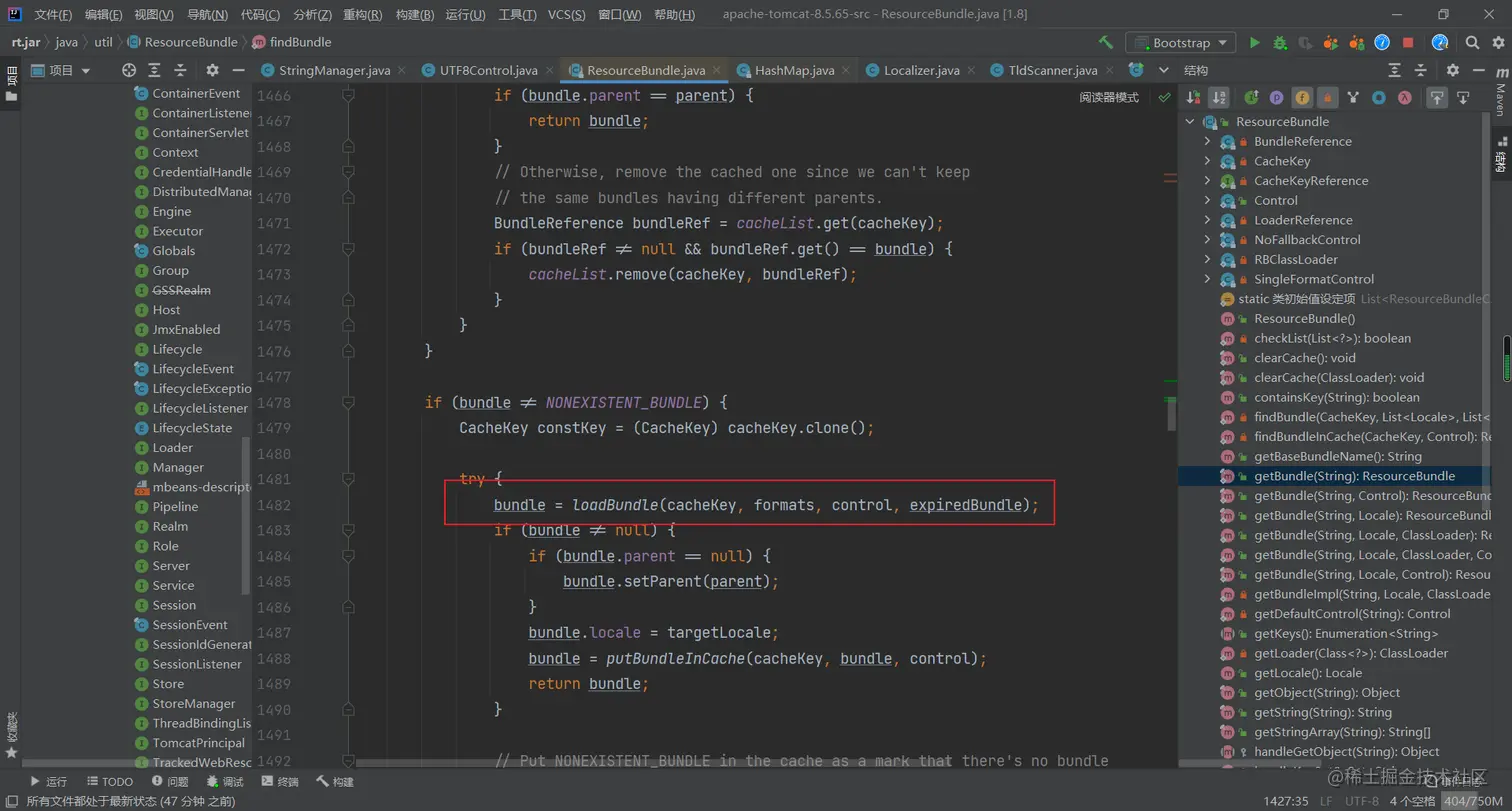This screenshot has width=1512, height=811.
Task: Toggle show inherited members in Structure
Action: coord(1251,98)
